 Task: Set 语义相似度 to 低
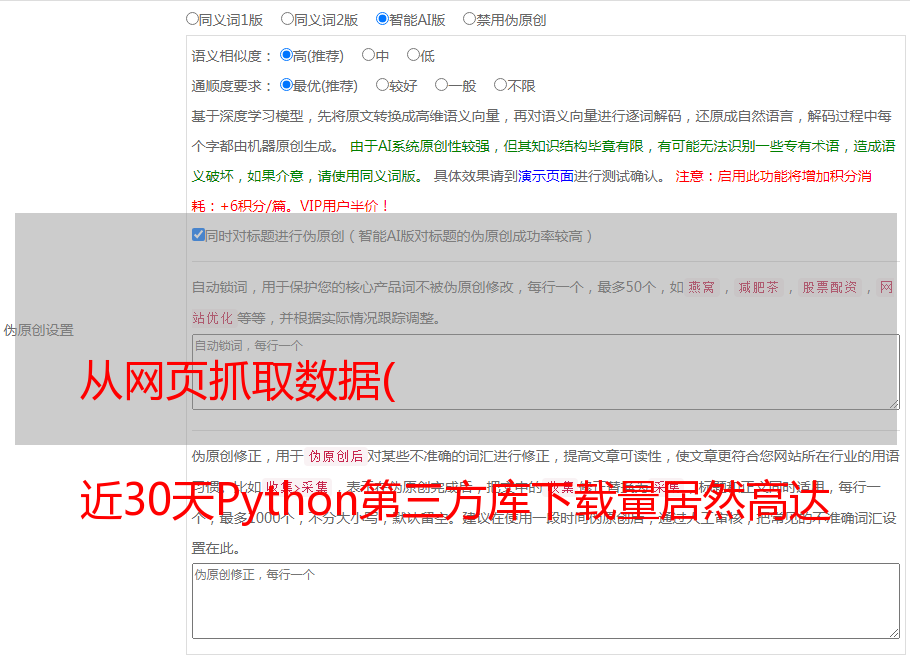click(413, 55)
